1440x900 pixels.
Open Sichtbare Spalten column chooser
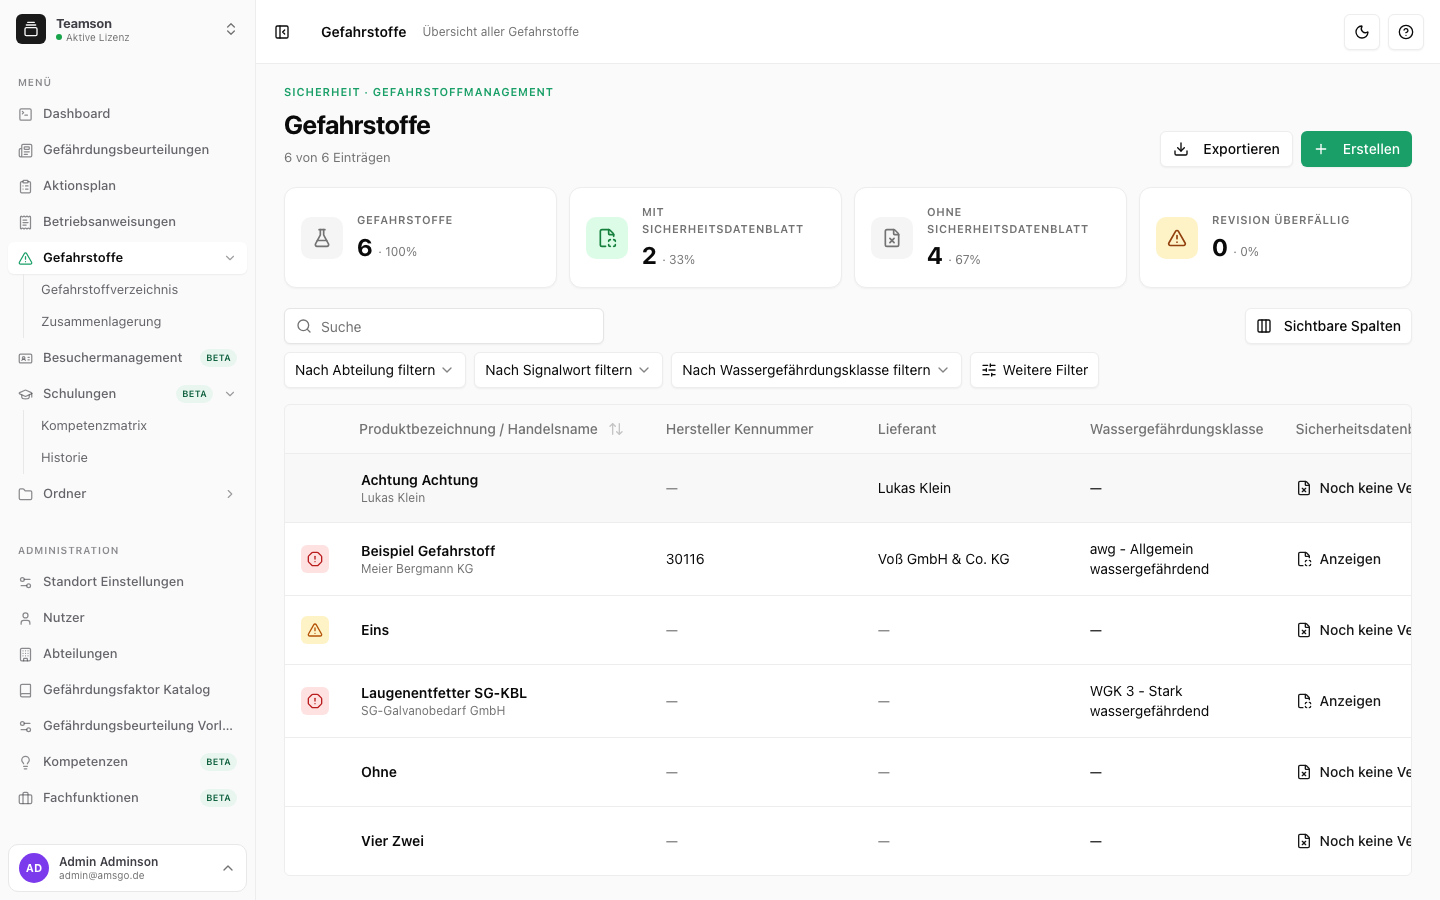click(1328, 326)
